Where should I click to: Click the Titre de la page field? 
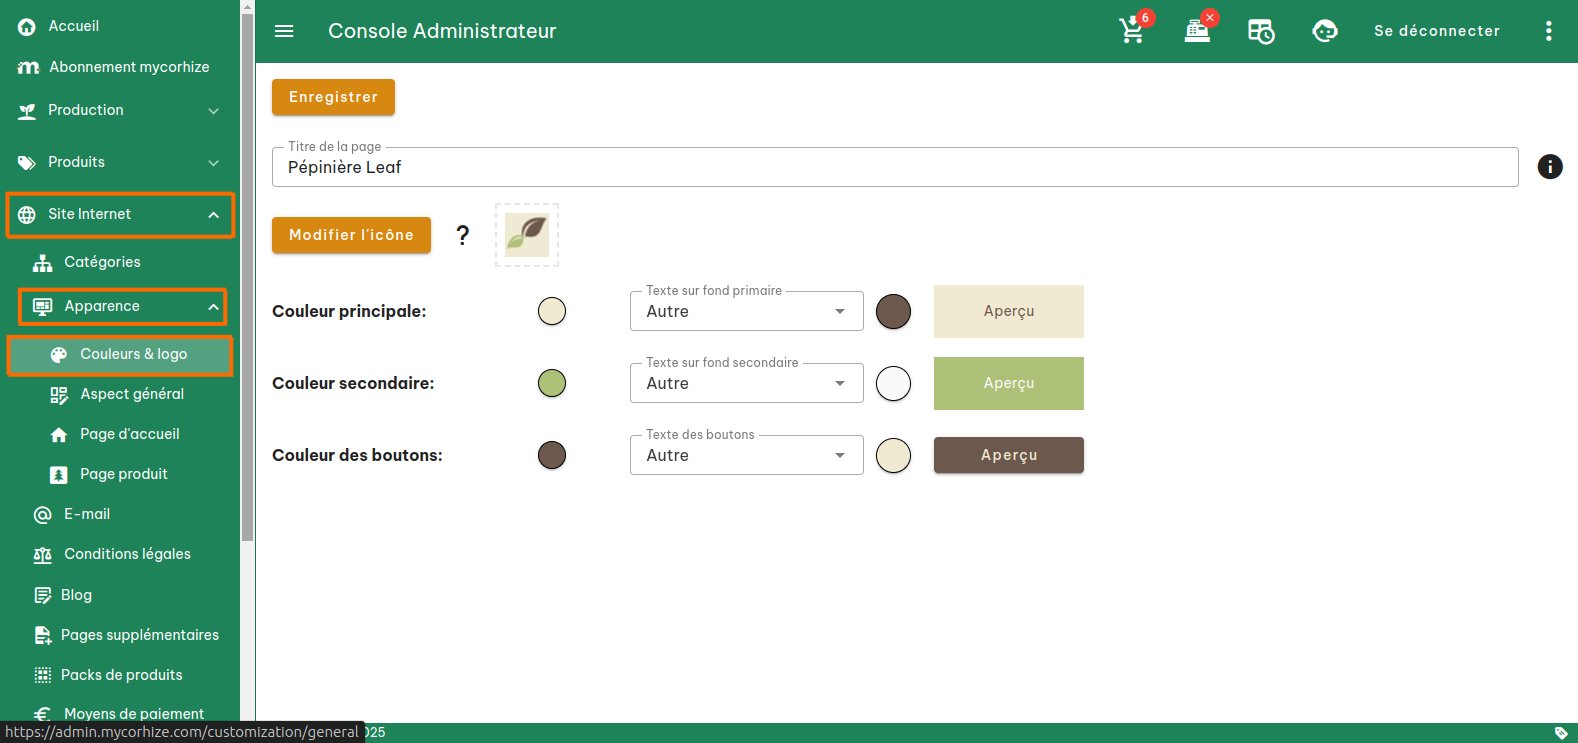(x=894, y=167)
